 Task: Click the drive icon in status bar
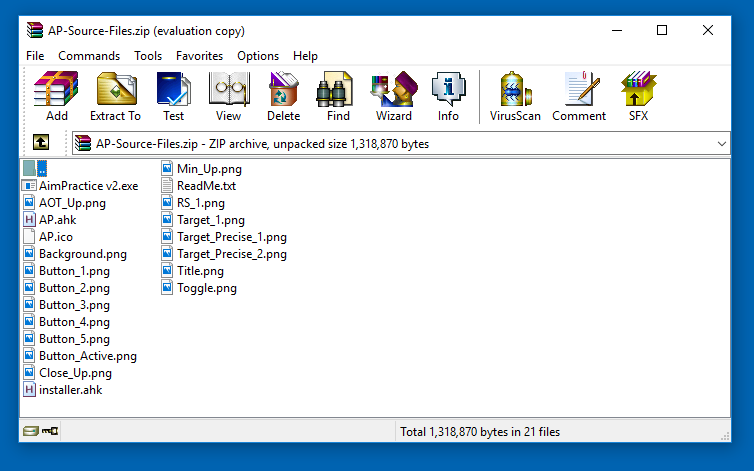point(30,432)
